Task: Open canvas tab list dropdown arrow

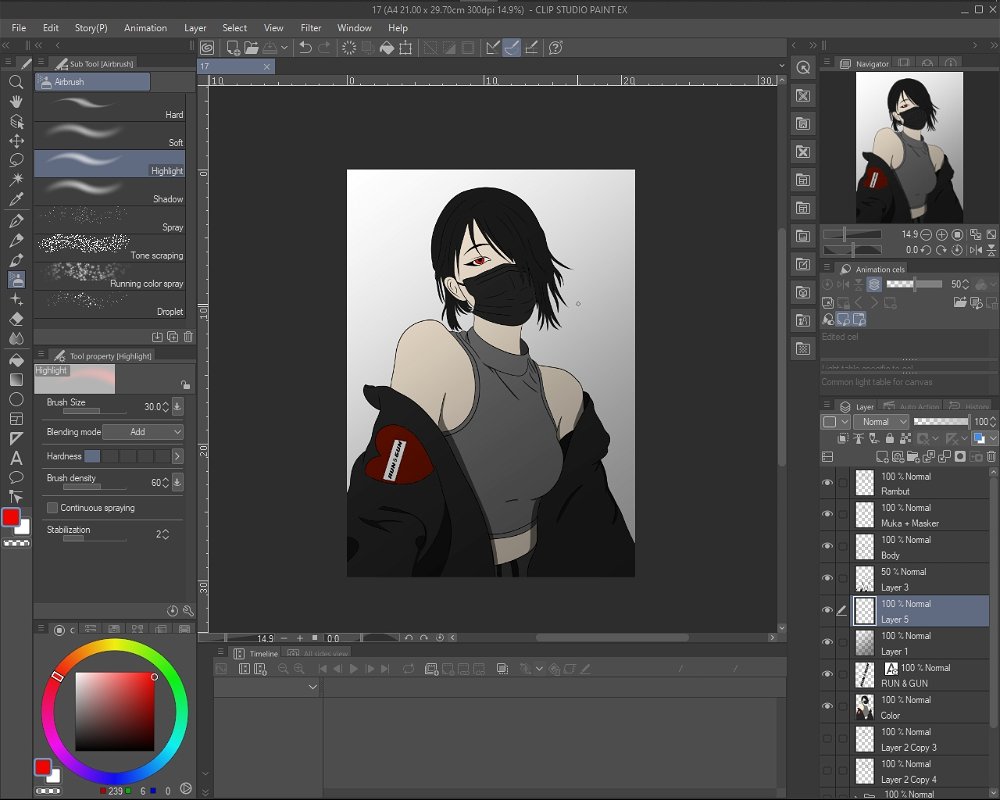Action: pyautogui.click(x=782, y=66)
